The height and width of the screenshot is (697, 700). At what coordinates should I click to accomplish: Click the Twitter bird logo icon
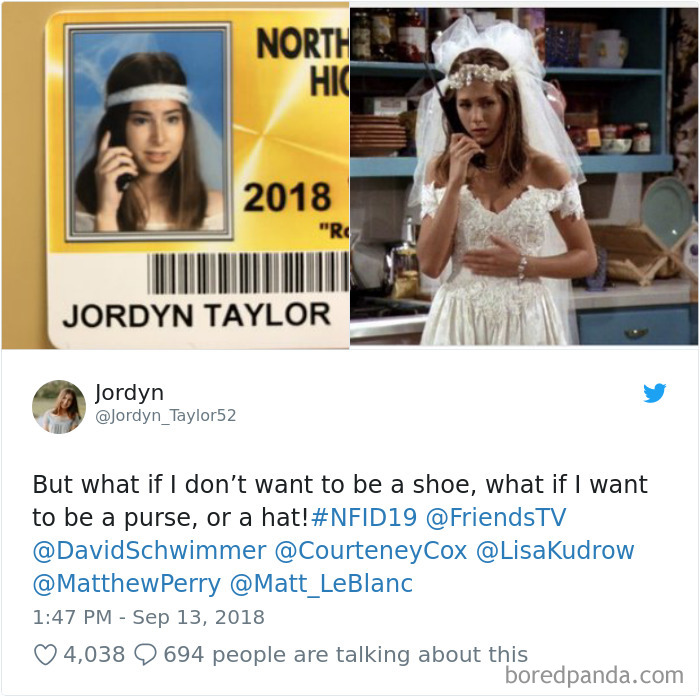[654, 393]
